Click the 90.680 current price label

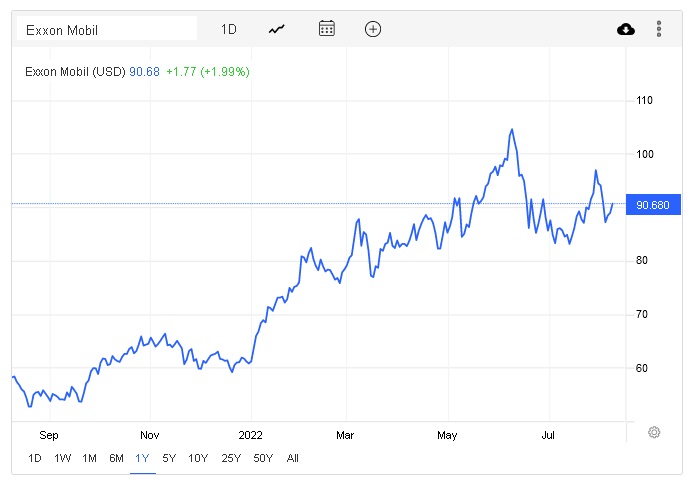[653, 205]
